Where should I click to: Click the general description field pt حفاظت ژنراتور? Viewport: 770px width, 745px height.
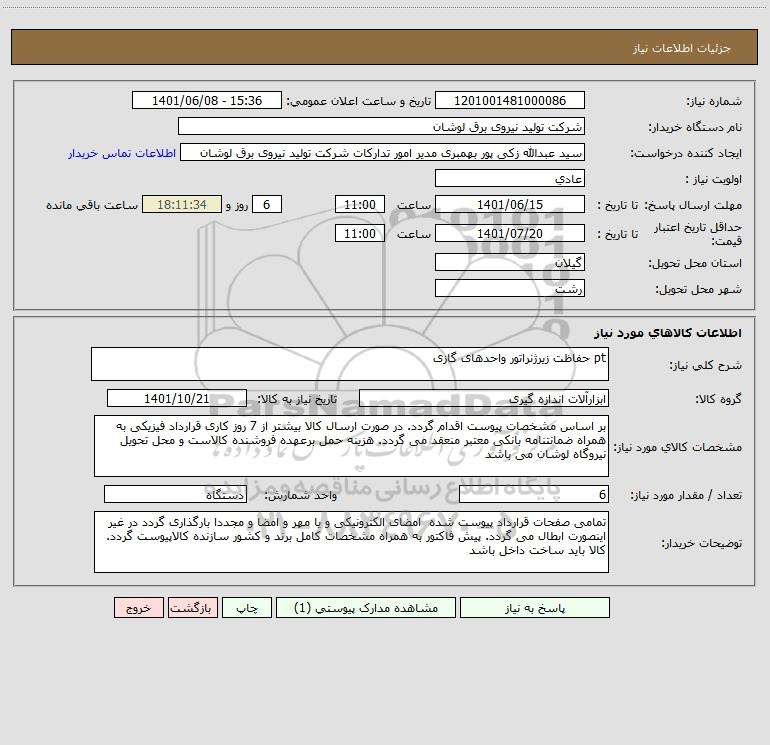pyautogui.click(x=350, y=364)
